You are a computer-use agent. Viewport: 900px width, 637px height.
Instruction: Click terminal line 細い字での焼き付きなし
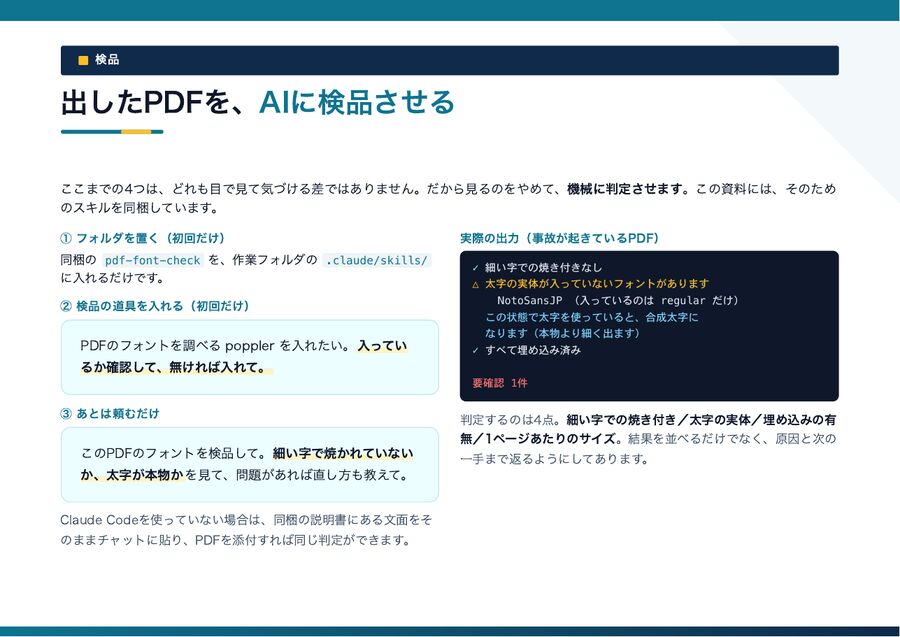click(544, 267)
